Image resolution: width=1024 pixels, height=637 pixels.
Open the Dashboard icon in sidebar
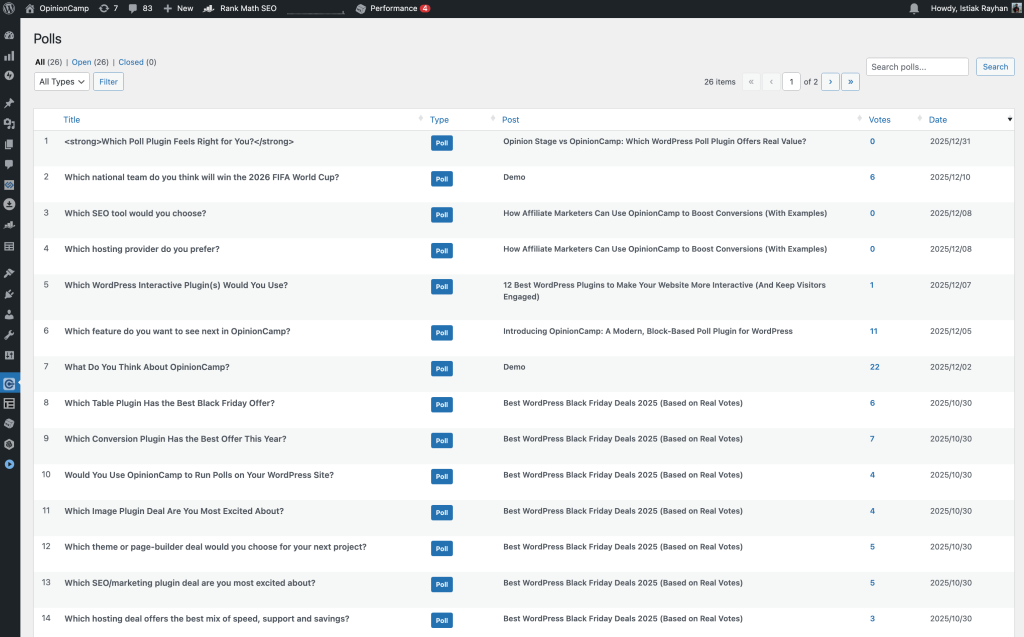click(x=9, y=35)
